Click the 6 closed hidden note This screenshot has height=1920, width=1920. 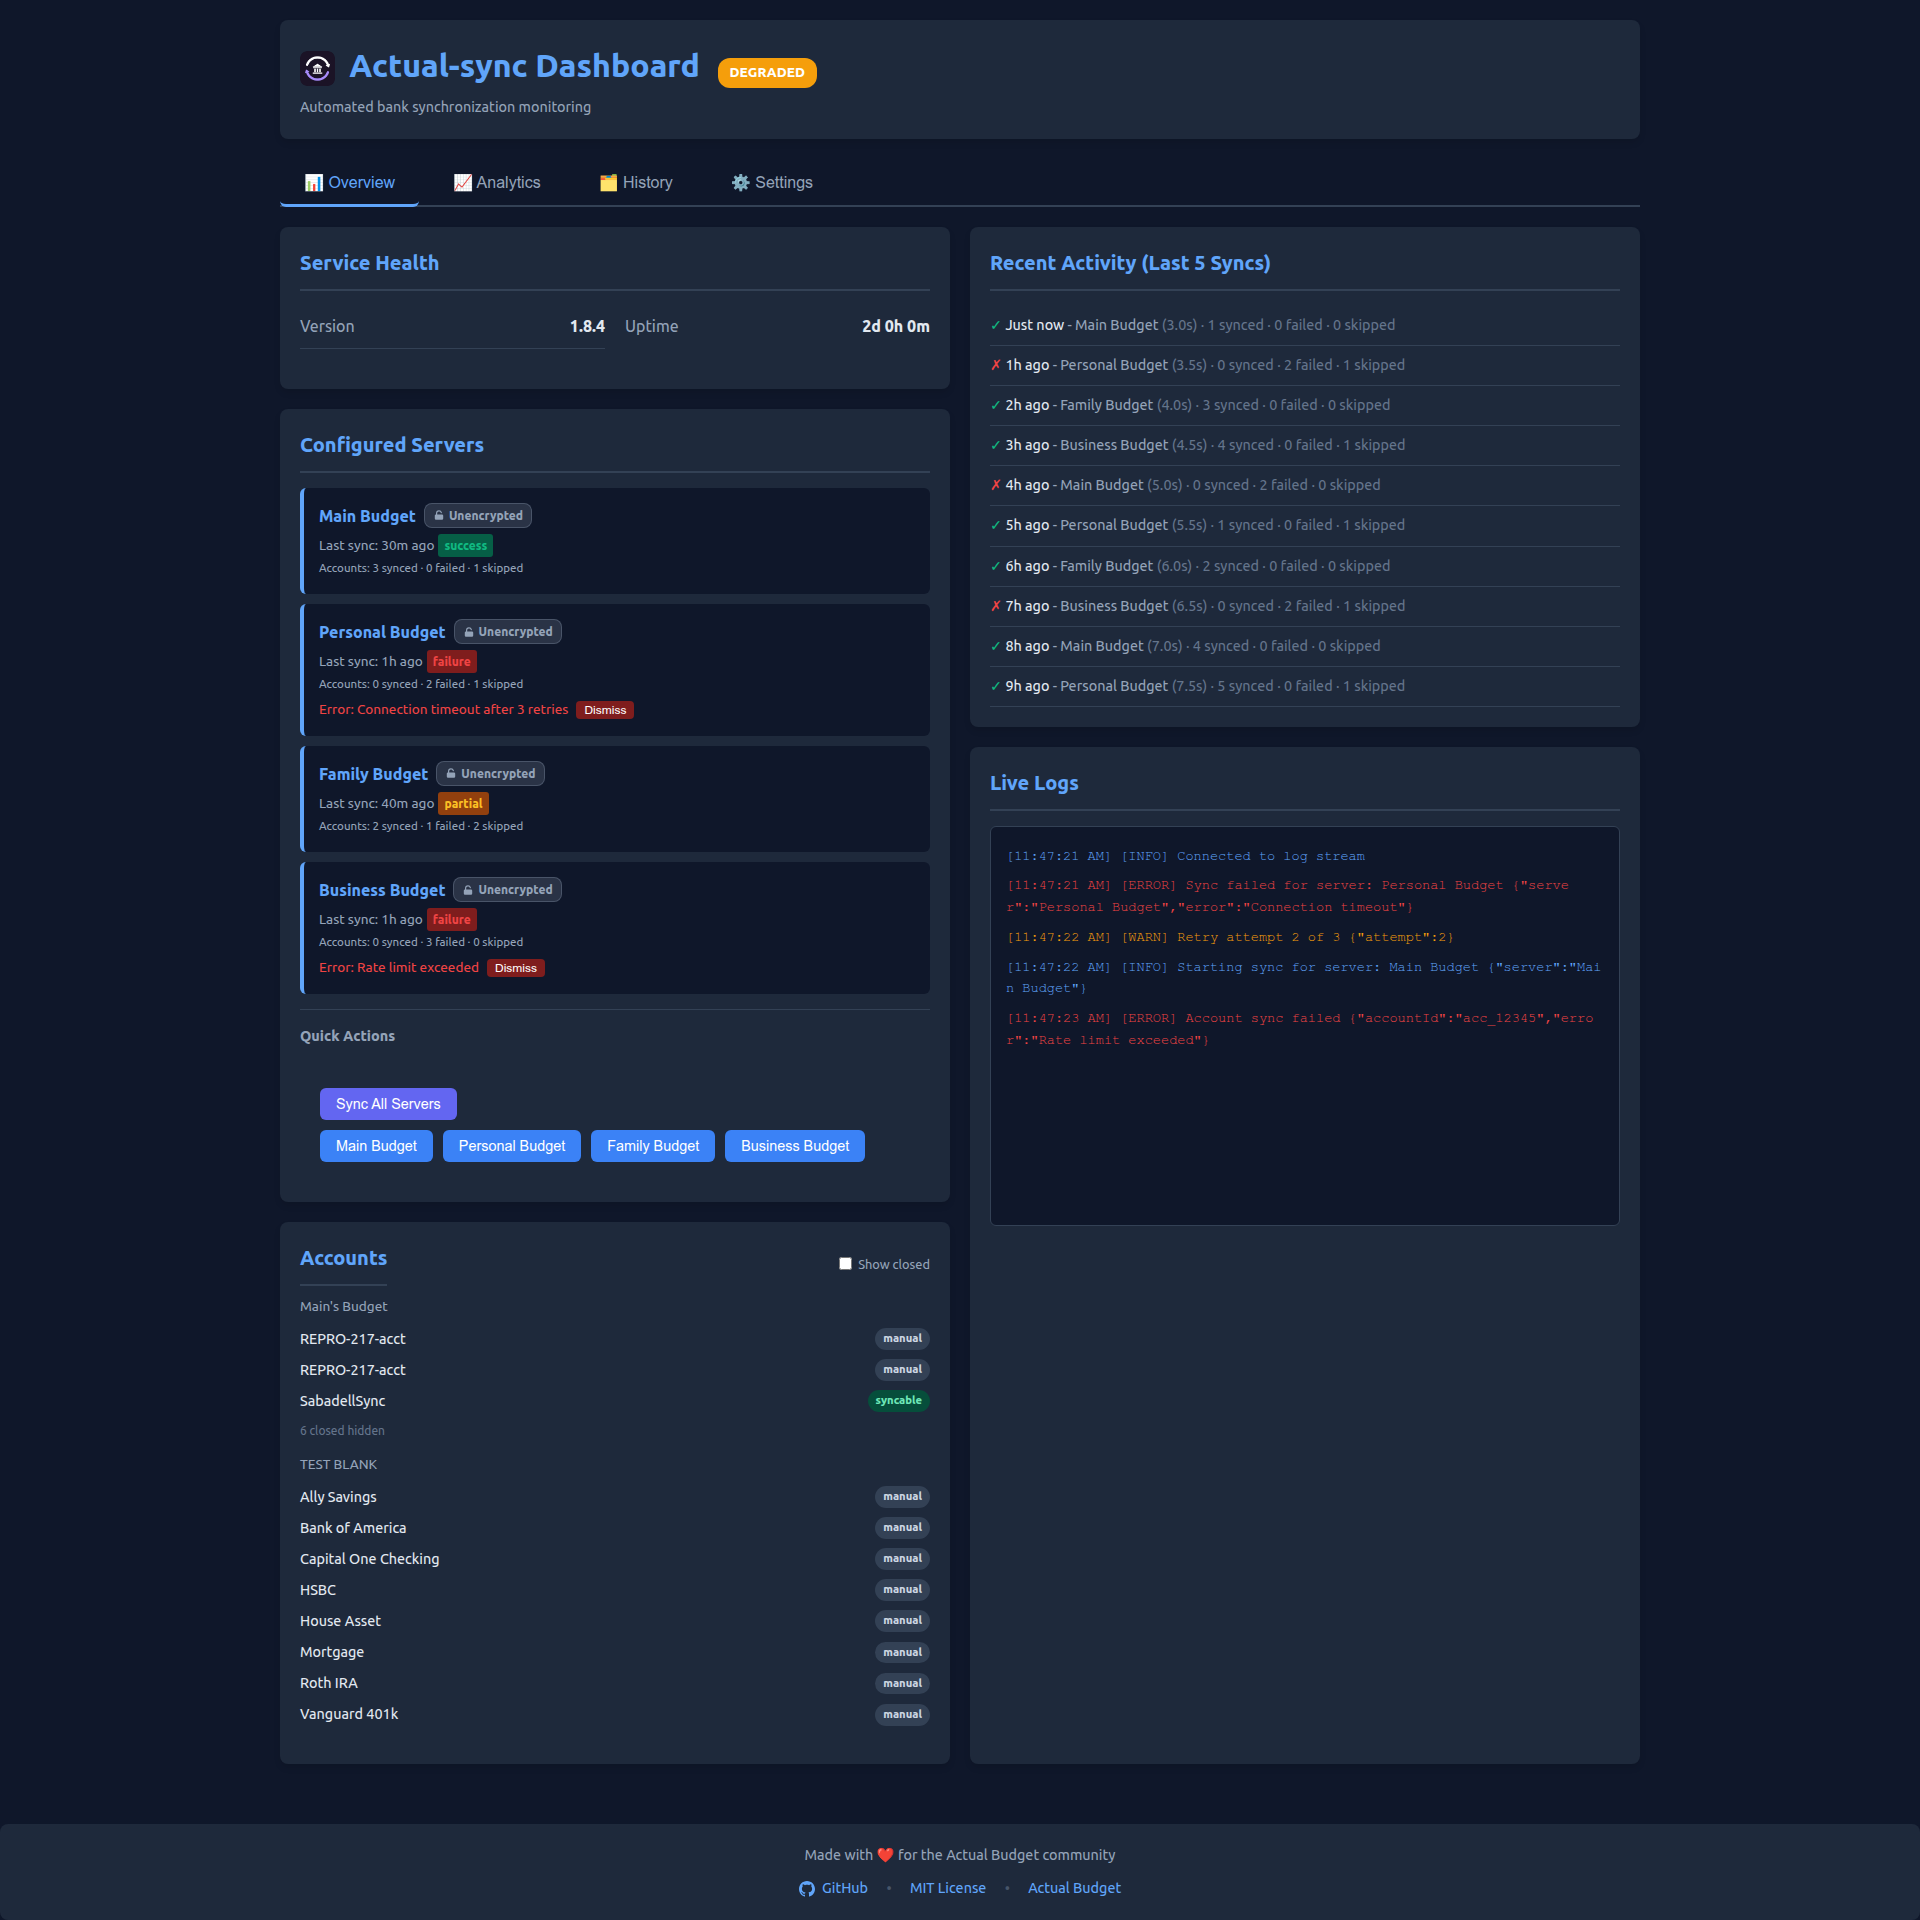(342, 1431)
